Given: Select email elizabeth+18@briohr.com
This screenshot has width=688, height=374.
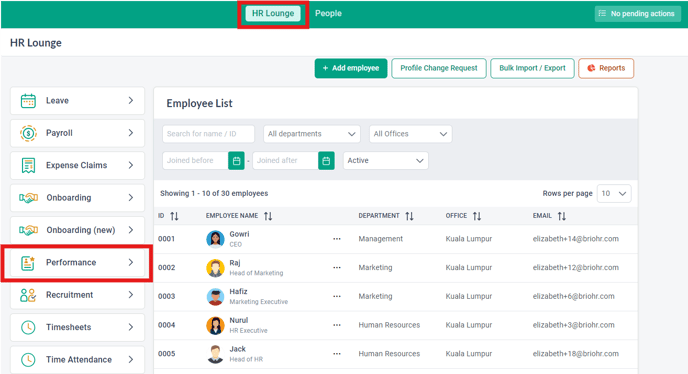Looking at the screenshot, I should click(x=576, y=354).
